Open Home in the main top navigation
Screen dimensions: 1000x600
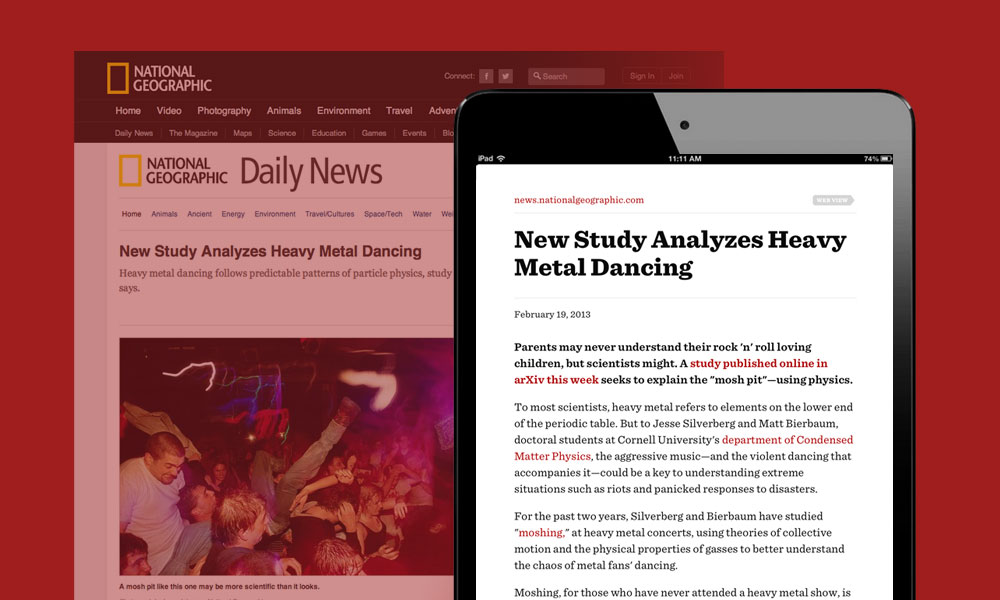[128, 110]
